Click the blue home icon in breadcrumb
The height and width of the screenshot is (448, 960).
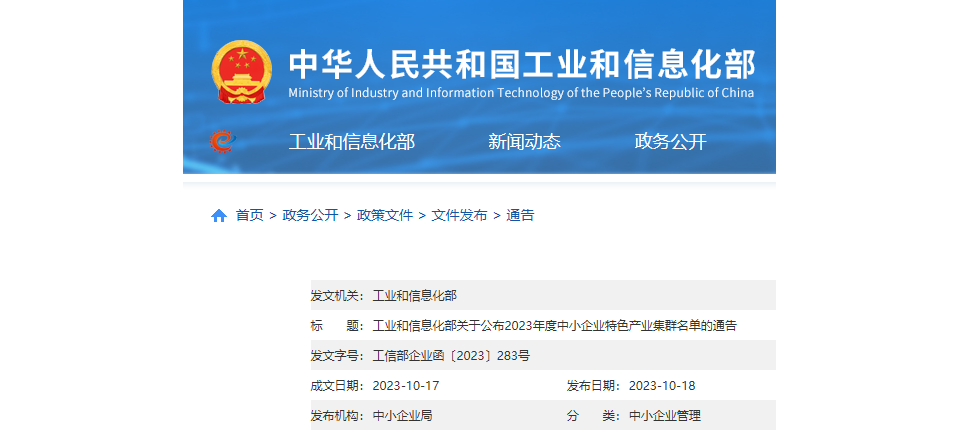coord(219,215)
